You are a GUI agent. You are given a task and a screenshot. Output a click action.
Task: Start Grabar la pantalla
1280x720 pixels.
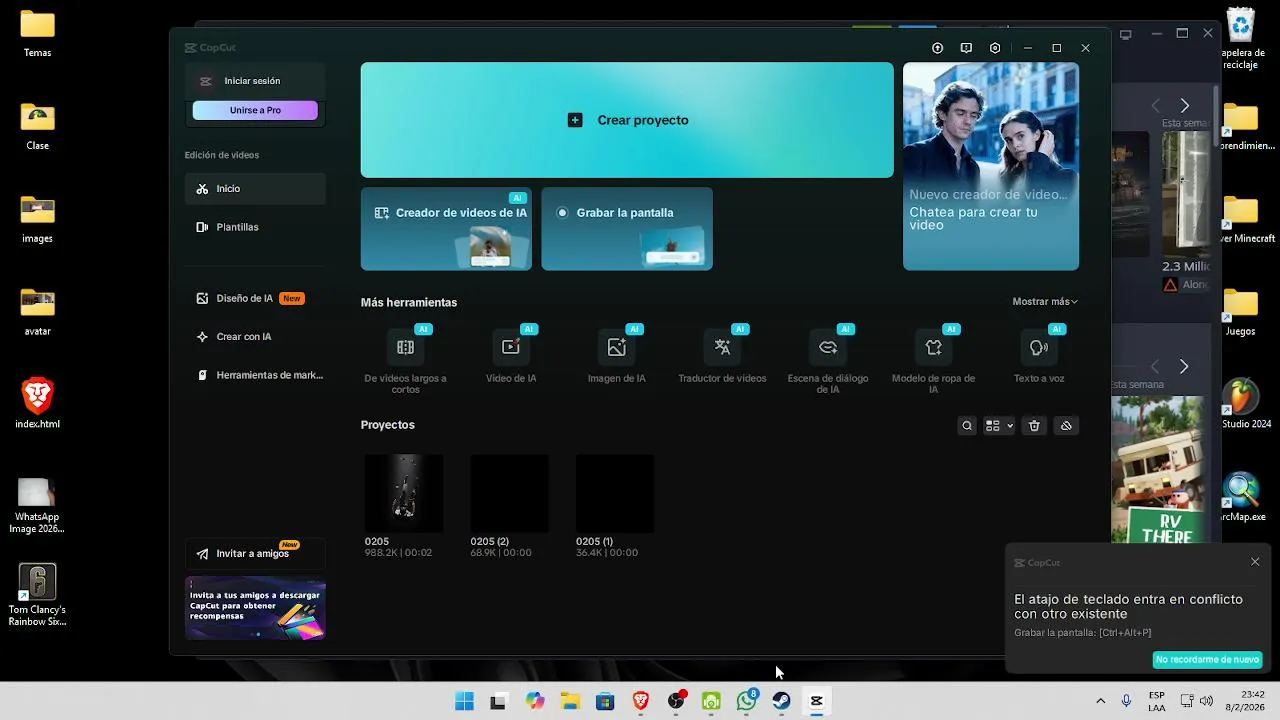tap(627, 229)
